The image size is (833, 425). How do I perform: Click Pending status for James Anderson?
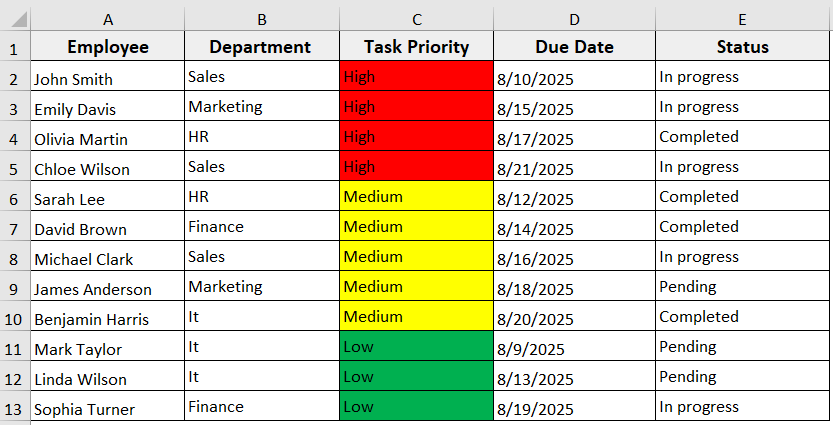pos(743,287)
